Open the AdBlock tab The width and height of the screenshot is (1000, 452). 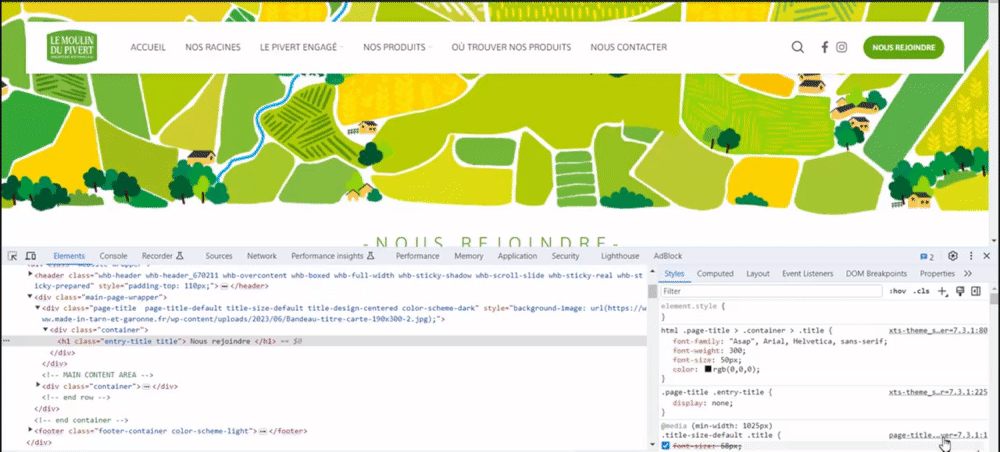coord(668,256)
